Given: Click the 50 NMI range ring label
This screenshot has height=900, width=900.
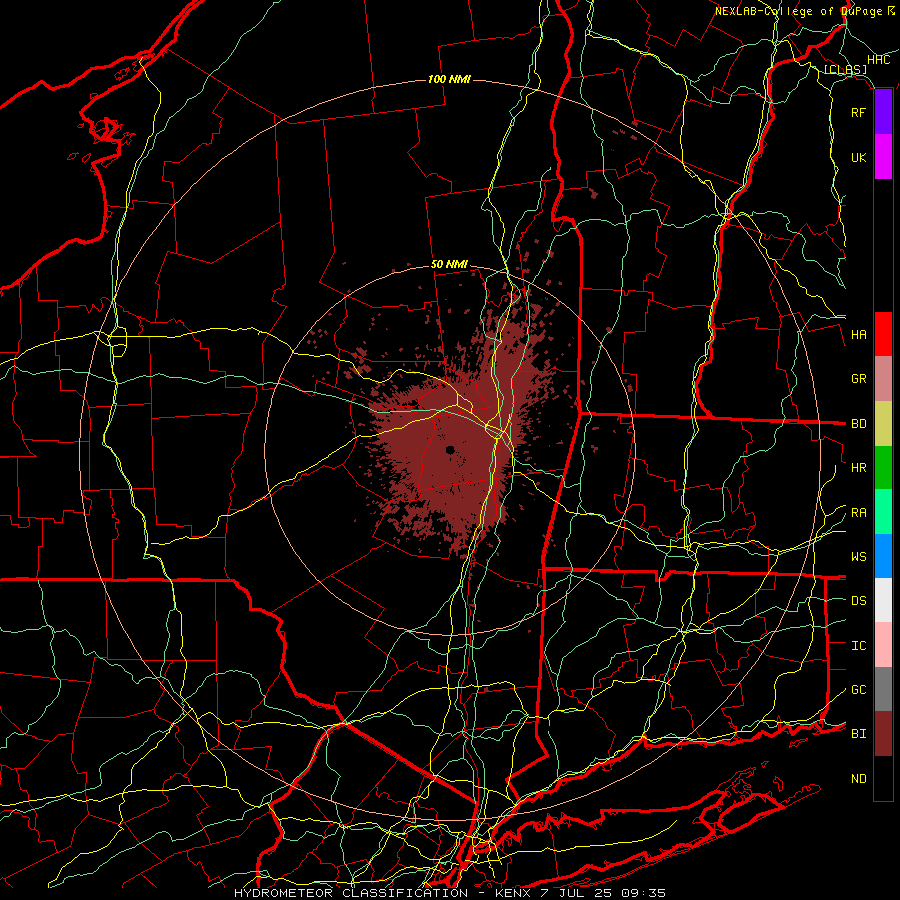Looking at the screenshot, I should coord(449,265).
